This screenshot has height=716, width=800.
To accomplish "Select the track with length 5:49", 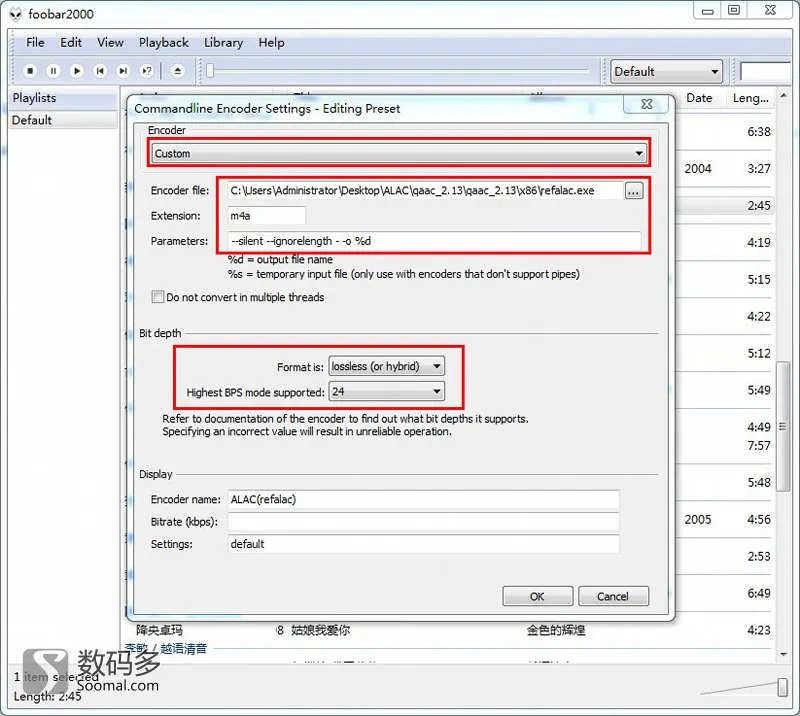I will tap(759, 390).
